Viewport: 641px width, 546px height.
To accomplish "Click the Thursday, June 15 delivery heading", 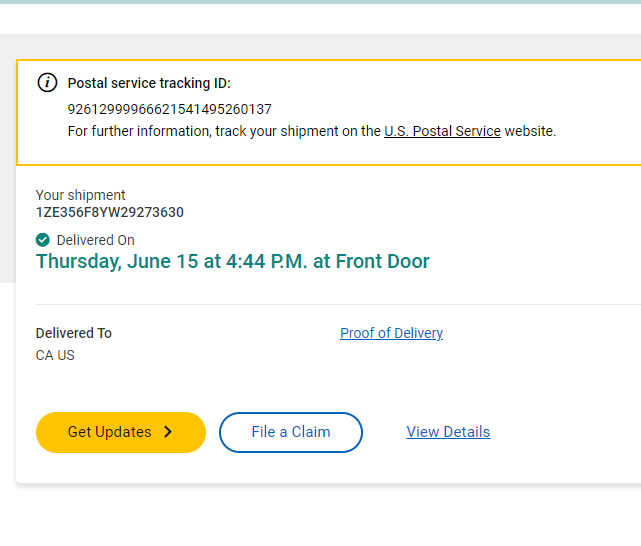I will (x=232, y=262).
